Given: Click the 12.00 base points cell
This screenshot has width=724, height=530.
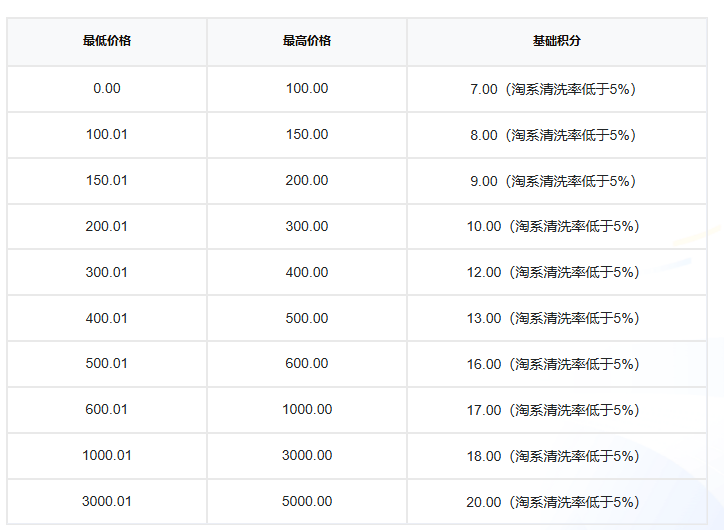Looking at the screenshot, I should (556, 273).
